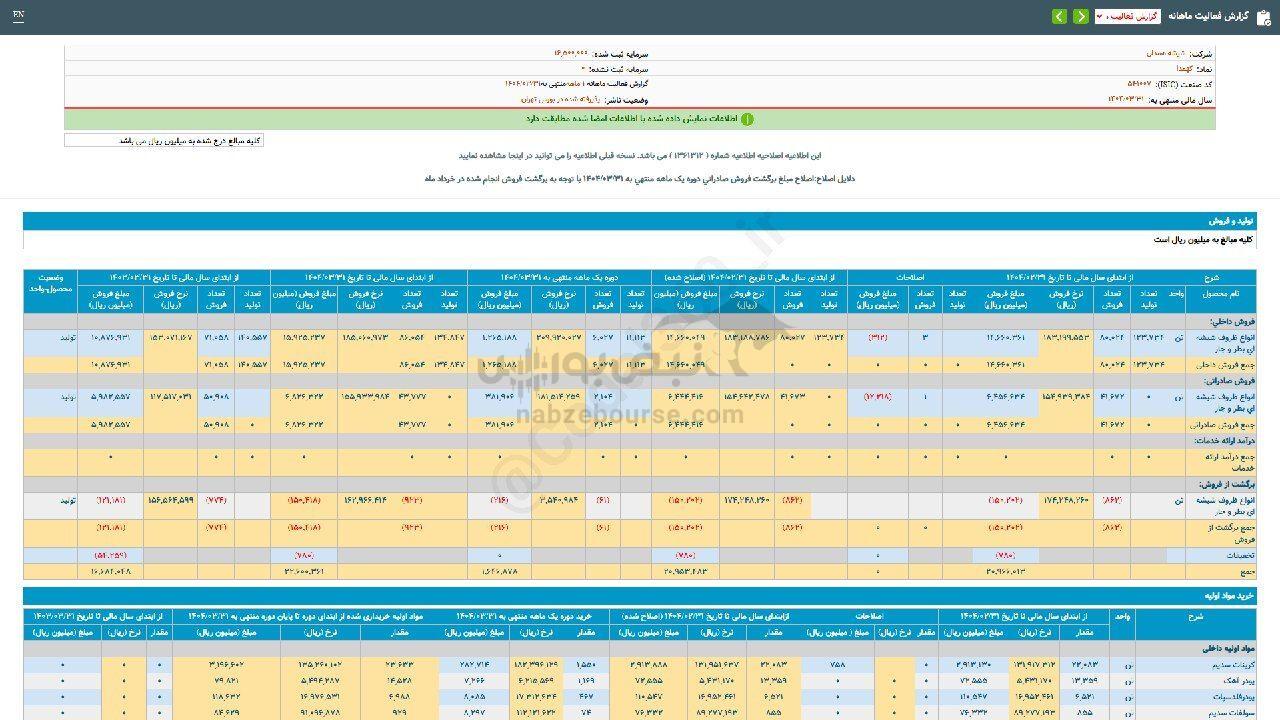Switch the language with the EN link
Viewport: 1280px width, 720px height.
pyautogui.click(x=18, y=16)
